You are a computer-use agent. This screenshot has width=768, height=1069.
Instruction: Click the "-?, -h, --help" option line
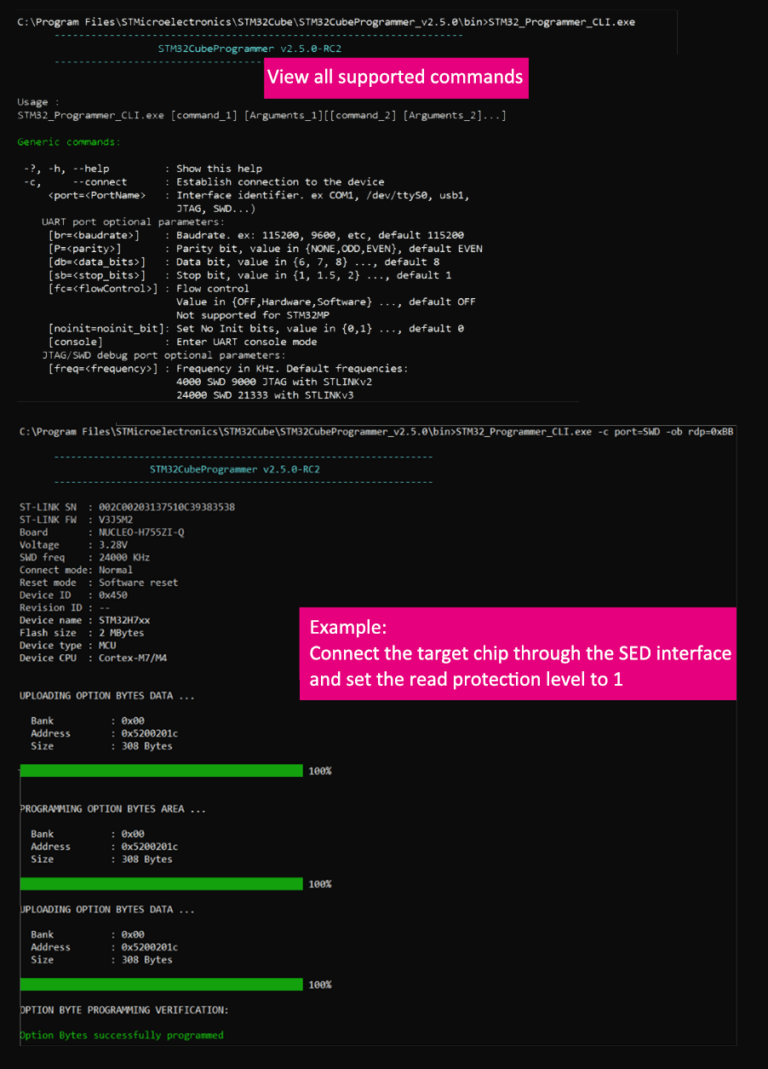(66, 169)
